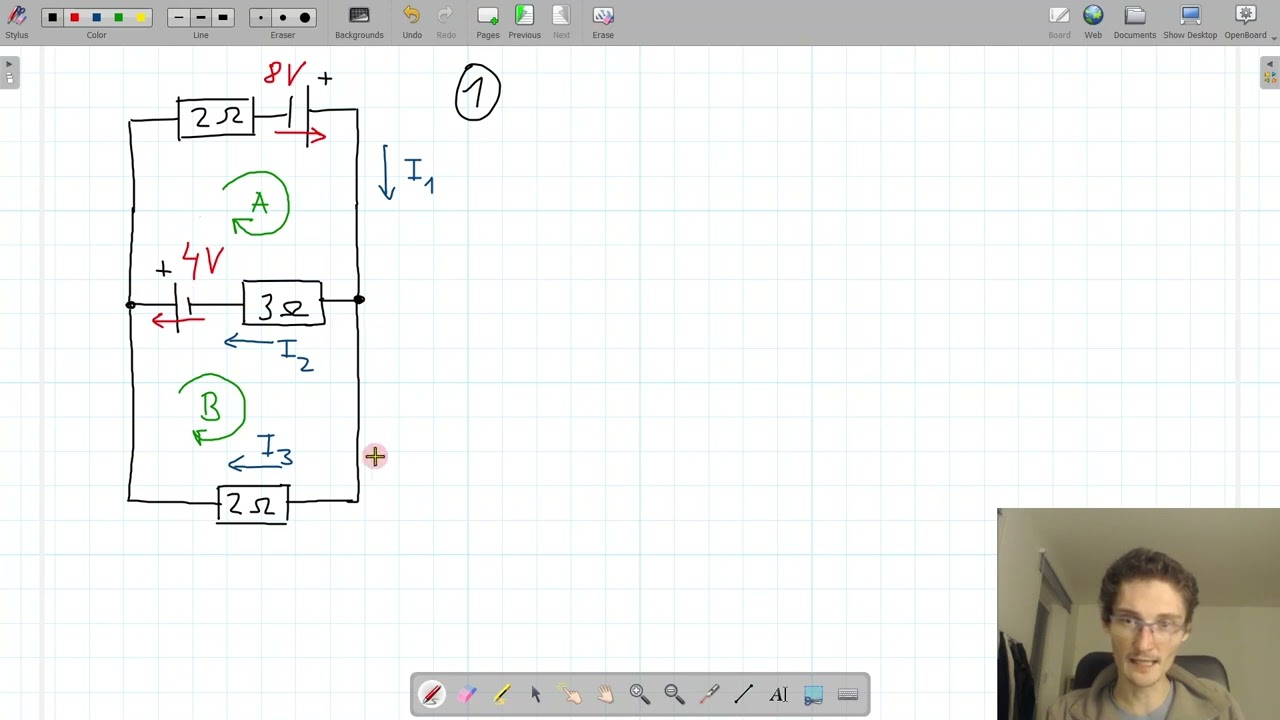1280x720 pixels.
Task: Go to the Previous page
Action: [x=524, y=22]
